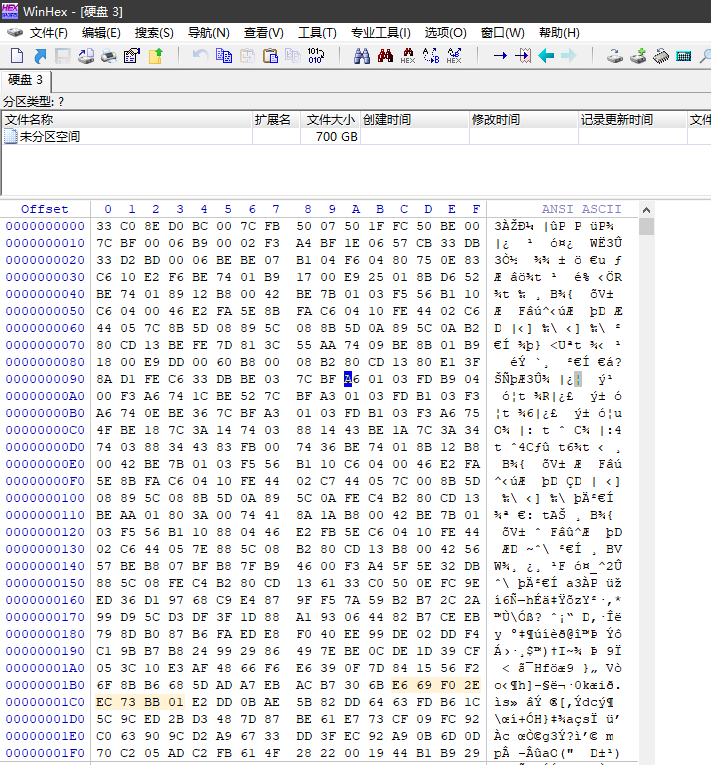Open the RAM editor chip icon
The width and height of the screenshot is (711, 765).
(661, 56)
